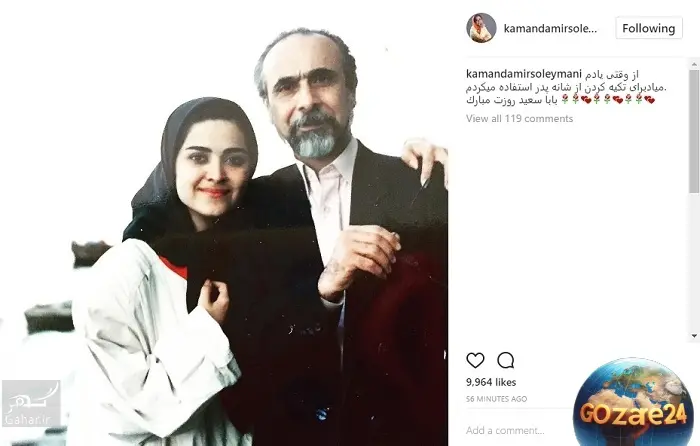Click the caption panel scrollbar thumb
The image size is (700, 446).
tap(694, 132)
